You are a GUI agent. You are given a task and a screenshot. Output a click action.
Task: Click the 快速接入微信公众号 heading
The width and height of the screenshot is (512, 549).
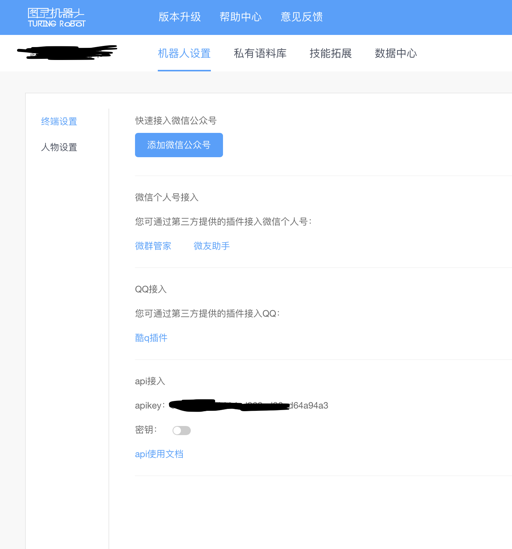point(176,121)
